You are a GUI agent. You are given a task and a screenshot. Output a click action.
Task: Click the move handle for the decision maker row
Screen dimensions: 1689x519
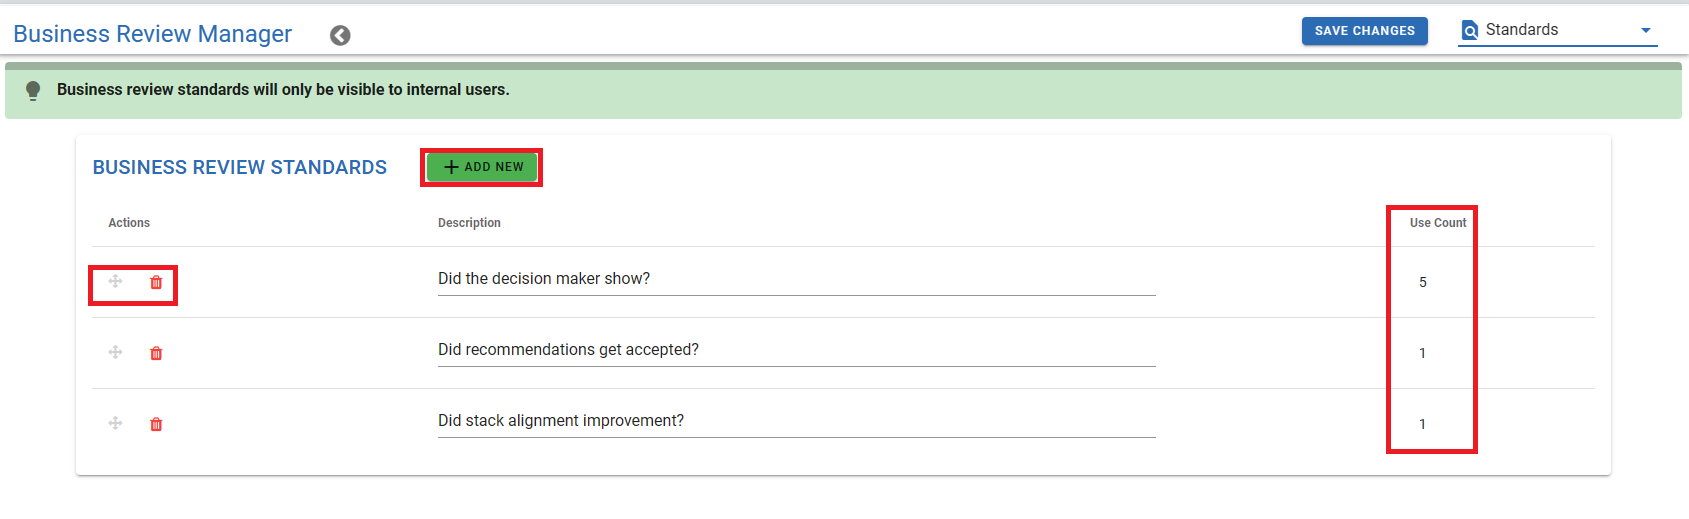tap(115, 282)
